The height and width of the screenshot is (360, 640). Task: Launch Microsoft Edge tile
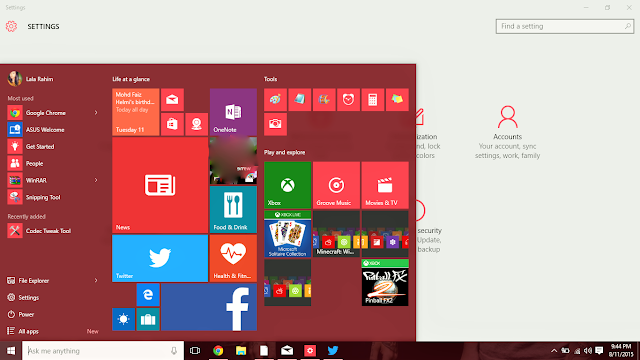148,295
